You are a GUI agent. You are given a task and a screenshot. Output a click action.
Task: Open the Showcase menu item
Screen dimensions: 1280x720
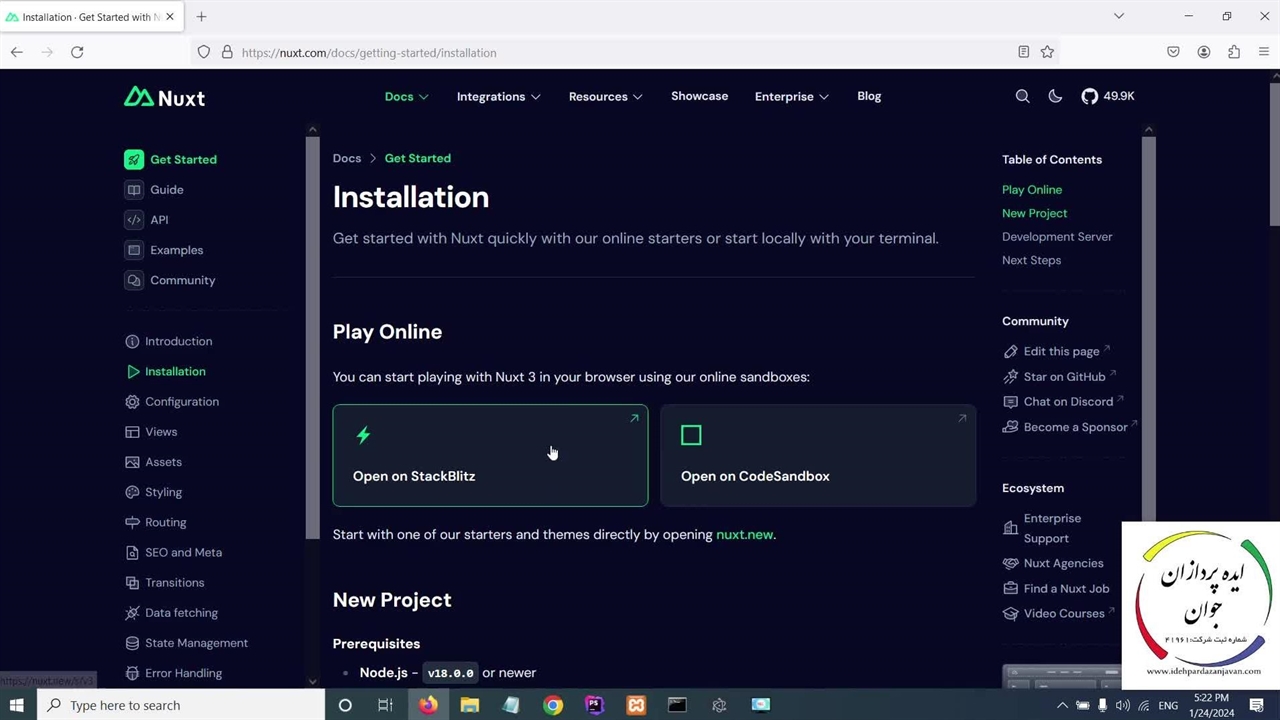click(x=699, y=96)
